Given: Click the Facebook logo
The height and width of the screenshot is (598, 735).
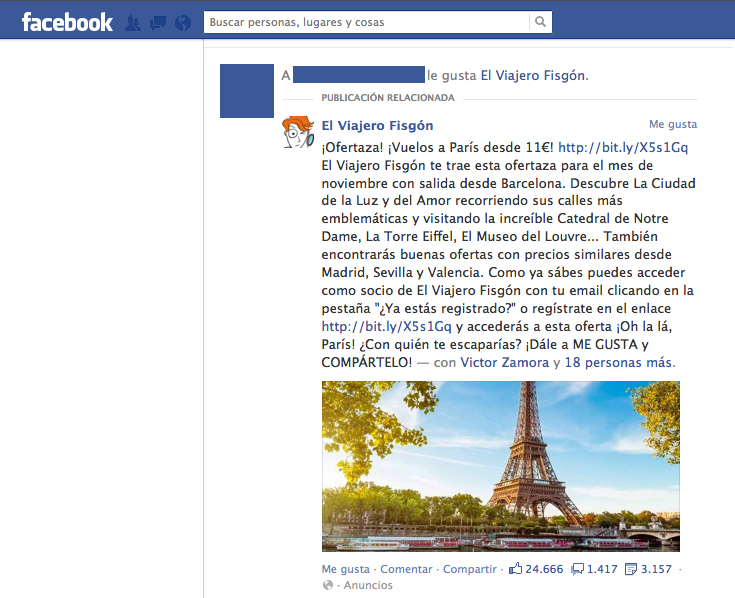Looking at the screenshot, I should click(x=67, y=22).
